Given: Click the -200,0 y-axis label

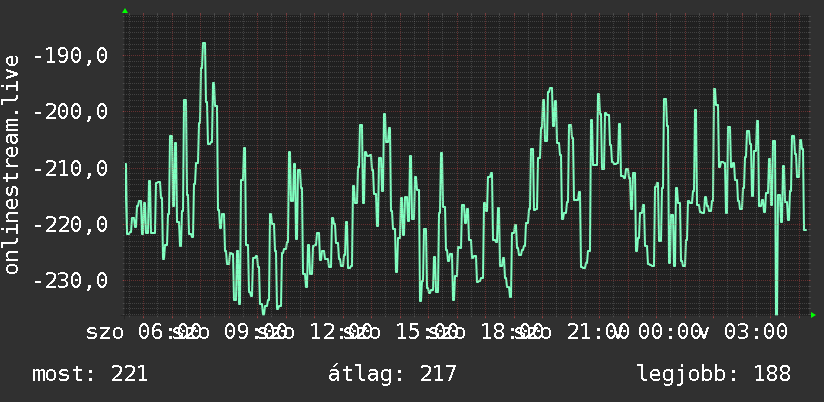Looking at the screenshot, I should coord(70,111).
